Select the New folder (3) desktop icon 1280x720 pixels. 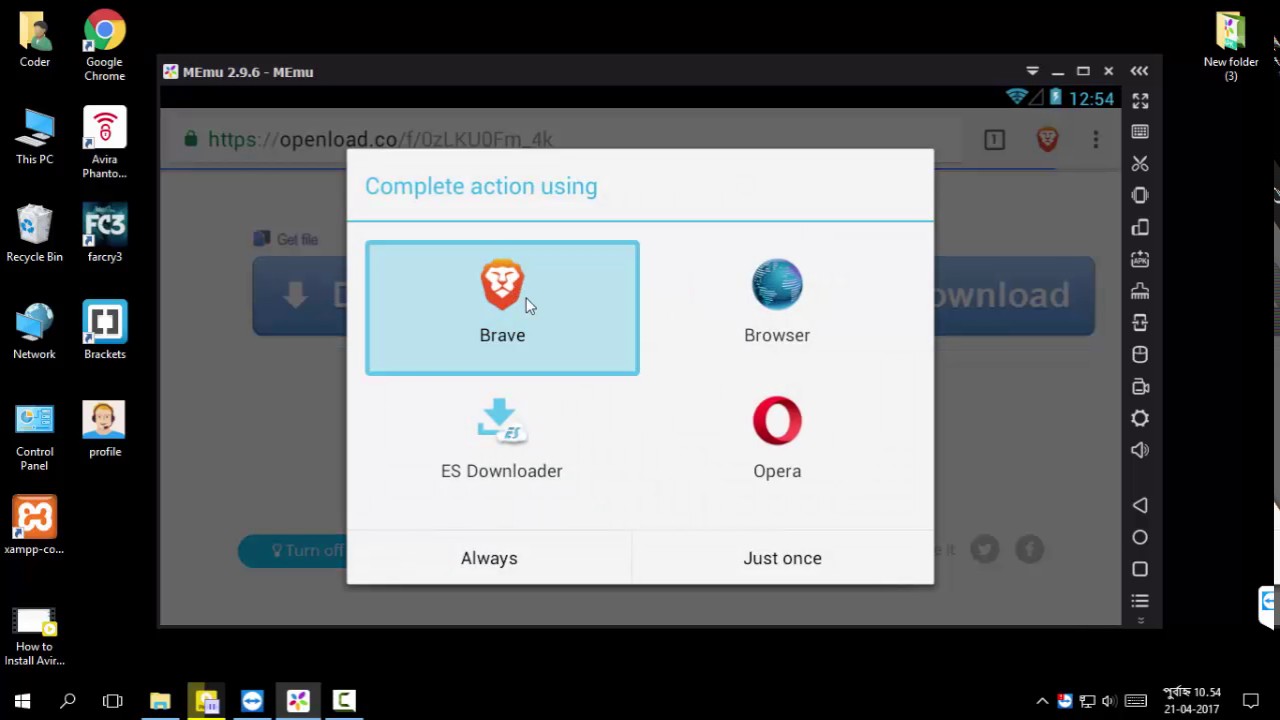coord(1231,45)
